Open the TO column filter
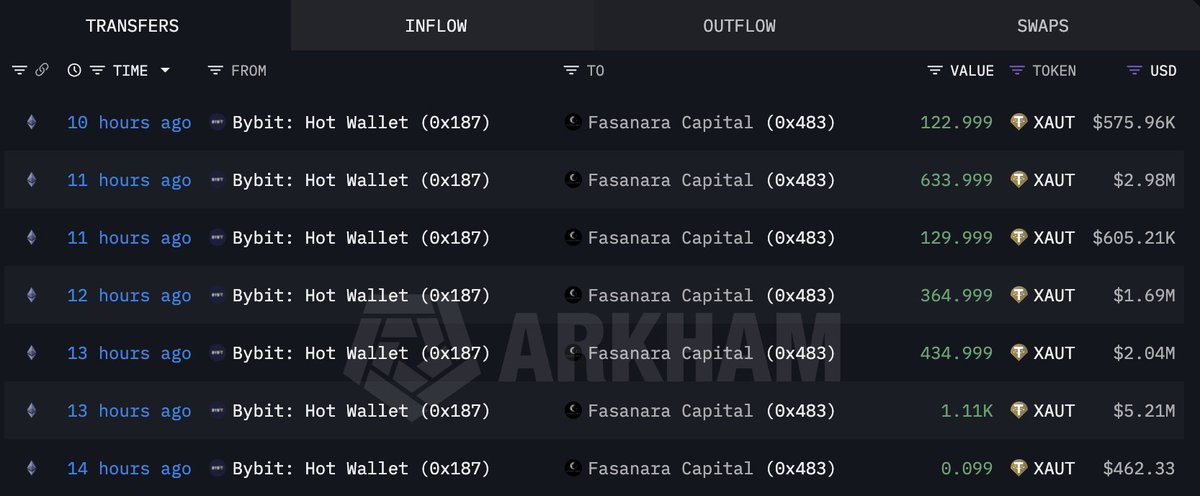 point(571,70)
